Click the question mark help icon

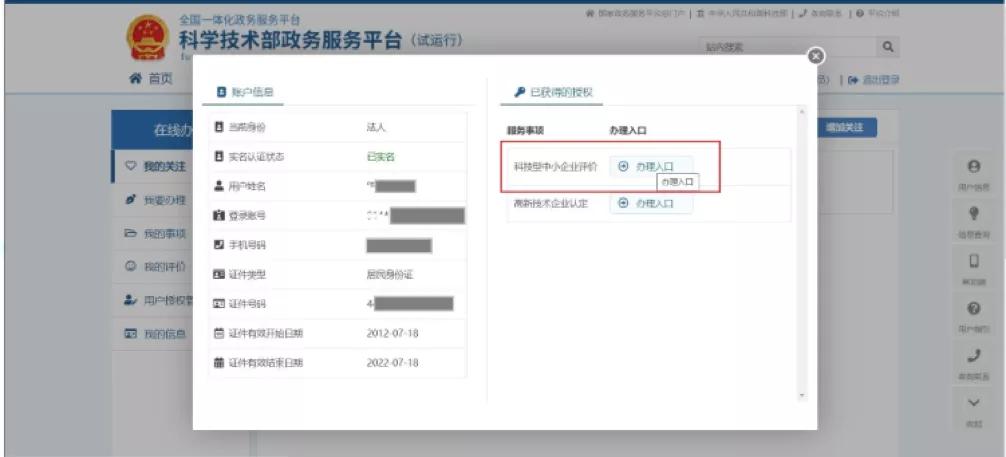click(x=973, y=310)
